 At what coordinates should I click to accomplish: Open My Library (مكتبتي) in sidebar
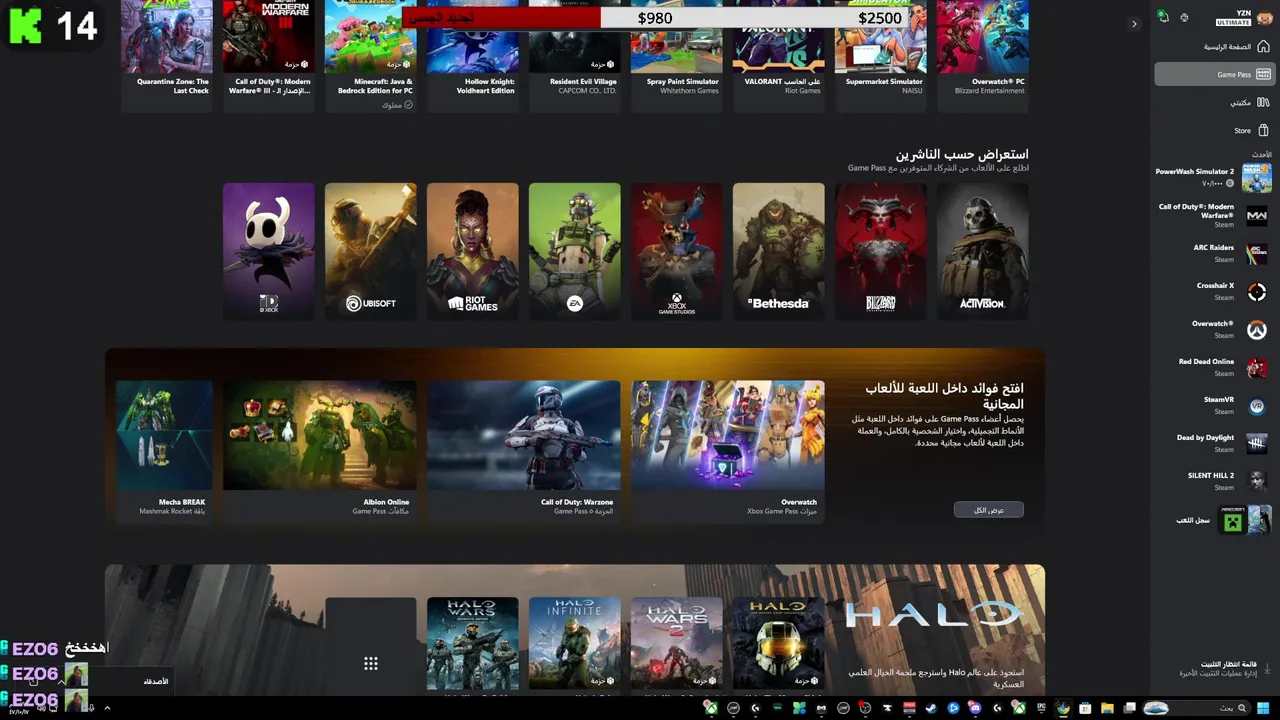coord(1214,102)
